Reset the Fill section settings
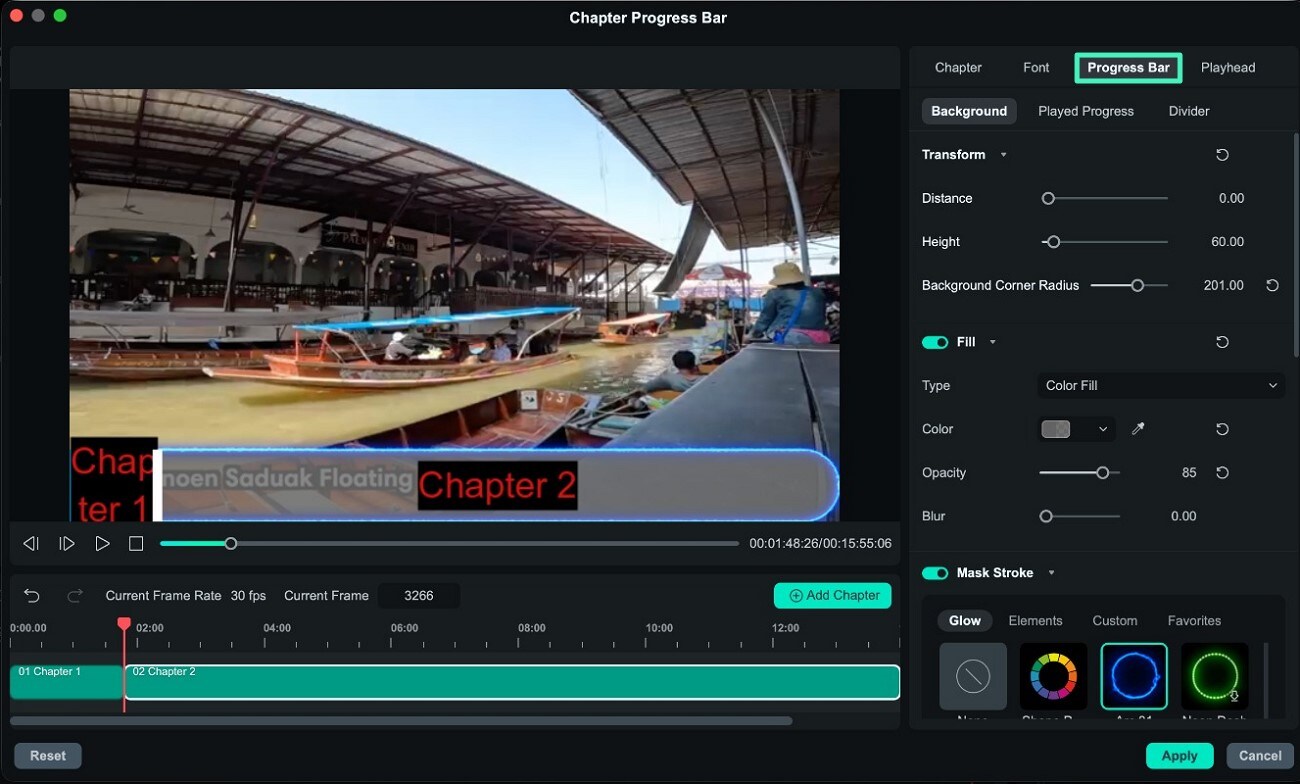Image resolution: width=1300 pixels, height=784 pixels. pos(1222,342)
